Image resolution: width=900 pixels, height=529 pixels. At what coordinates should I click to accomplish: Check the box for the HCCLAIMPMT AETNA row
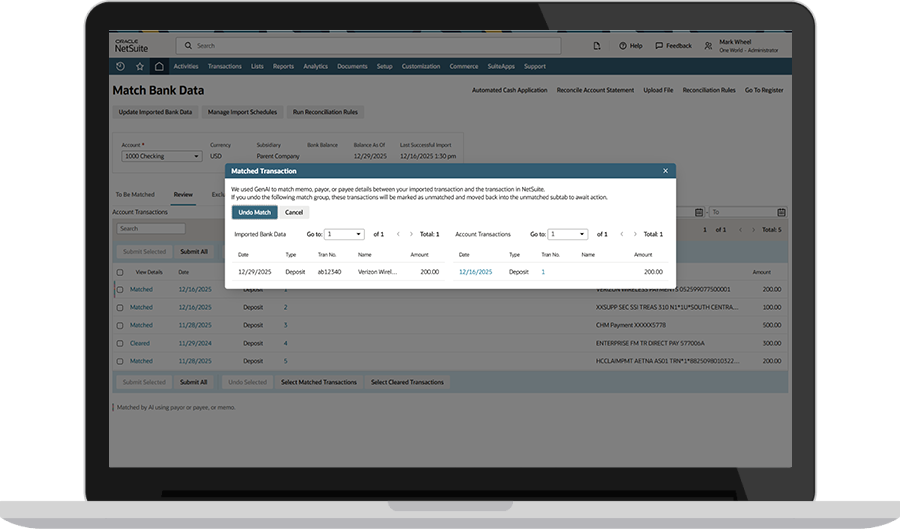(120, 361)
